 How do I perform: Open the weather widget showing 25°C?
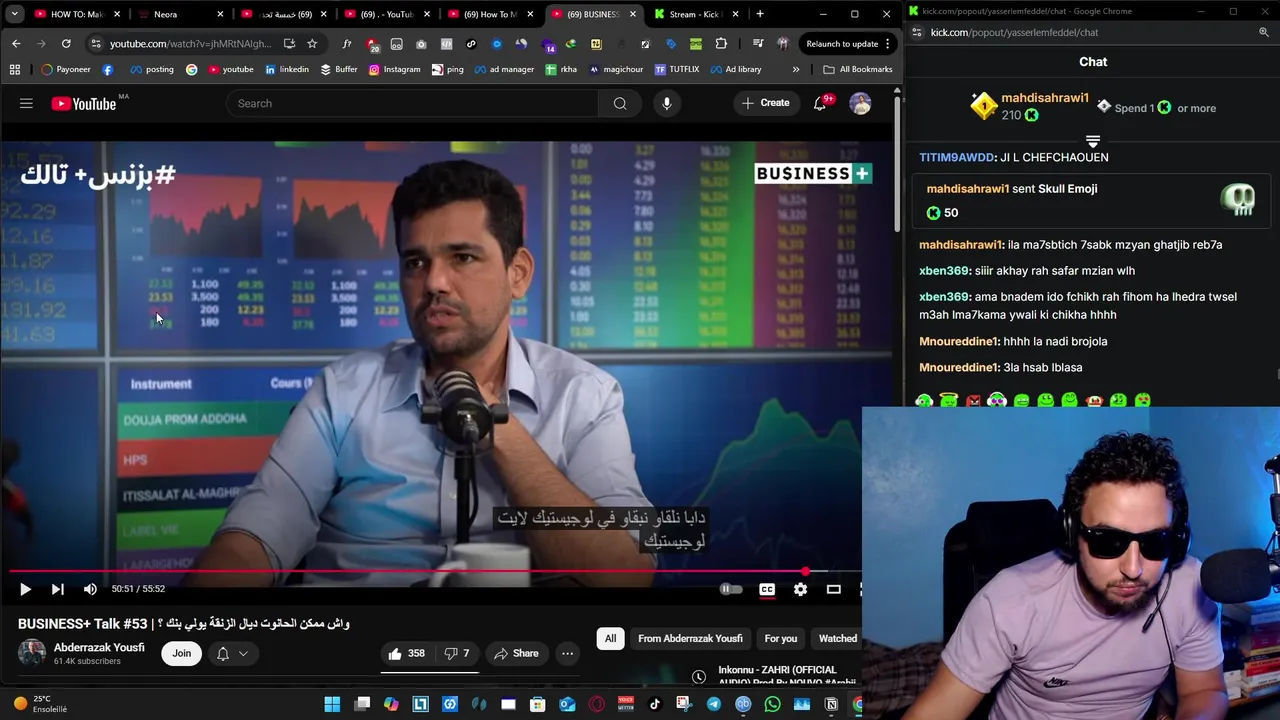[x=40, y=704]
